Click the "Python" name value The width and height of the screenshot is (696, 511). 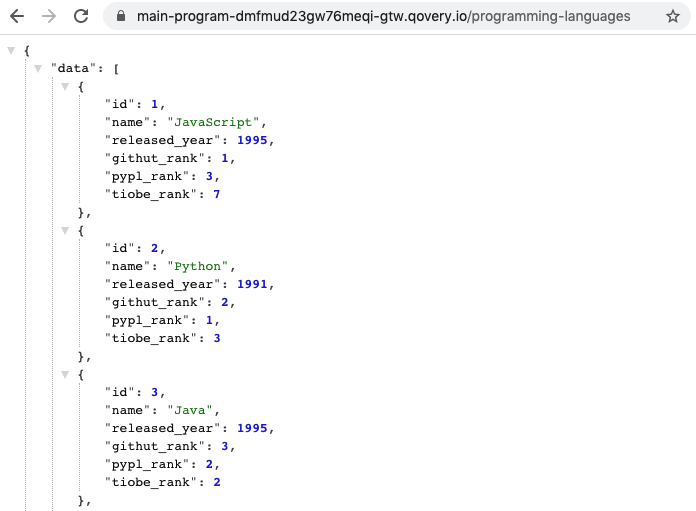point(198,266)
